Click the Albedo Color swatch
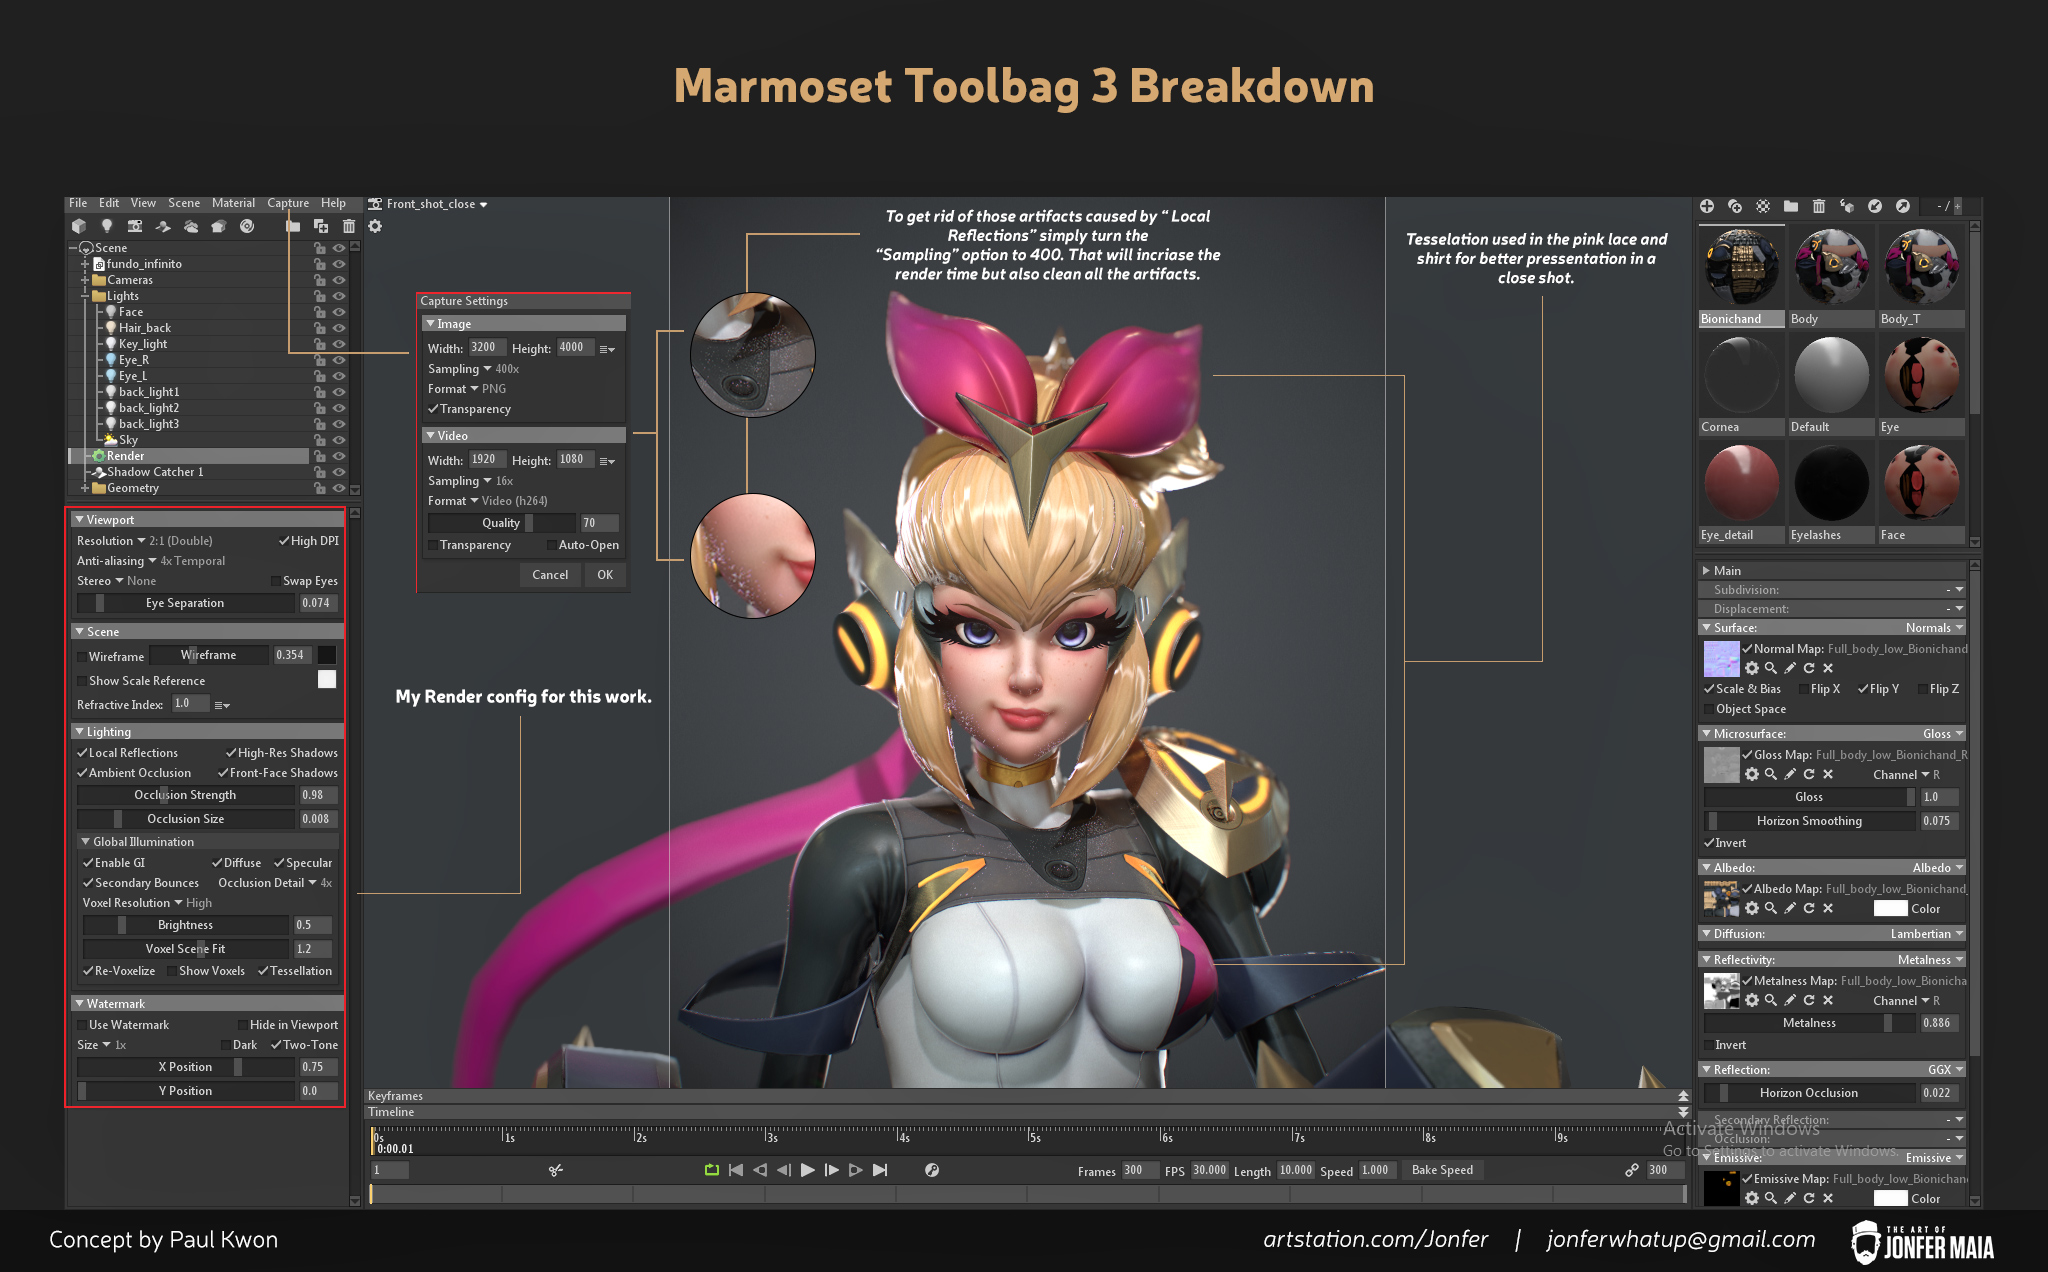 coord(1890,909)
